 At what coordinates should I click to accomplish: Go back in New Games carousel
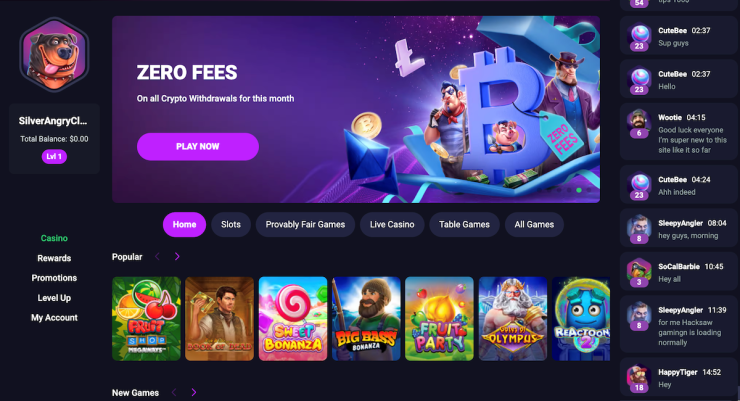(x=174, y=393)
